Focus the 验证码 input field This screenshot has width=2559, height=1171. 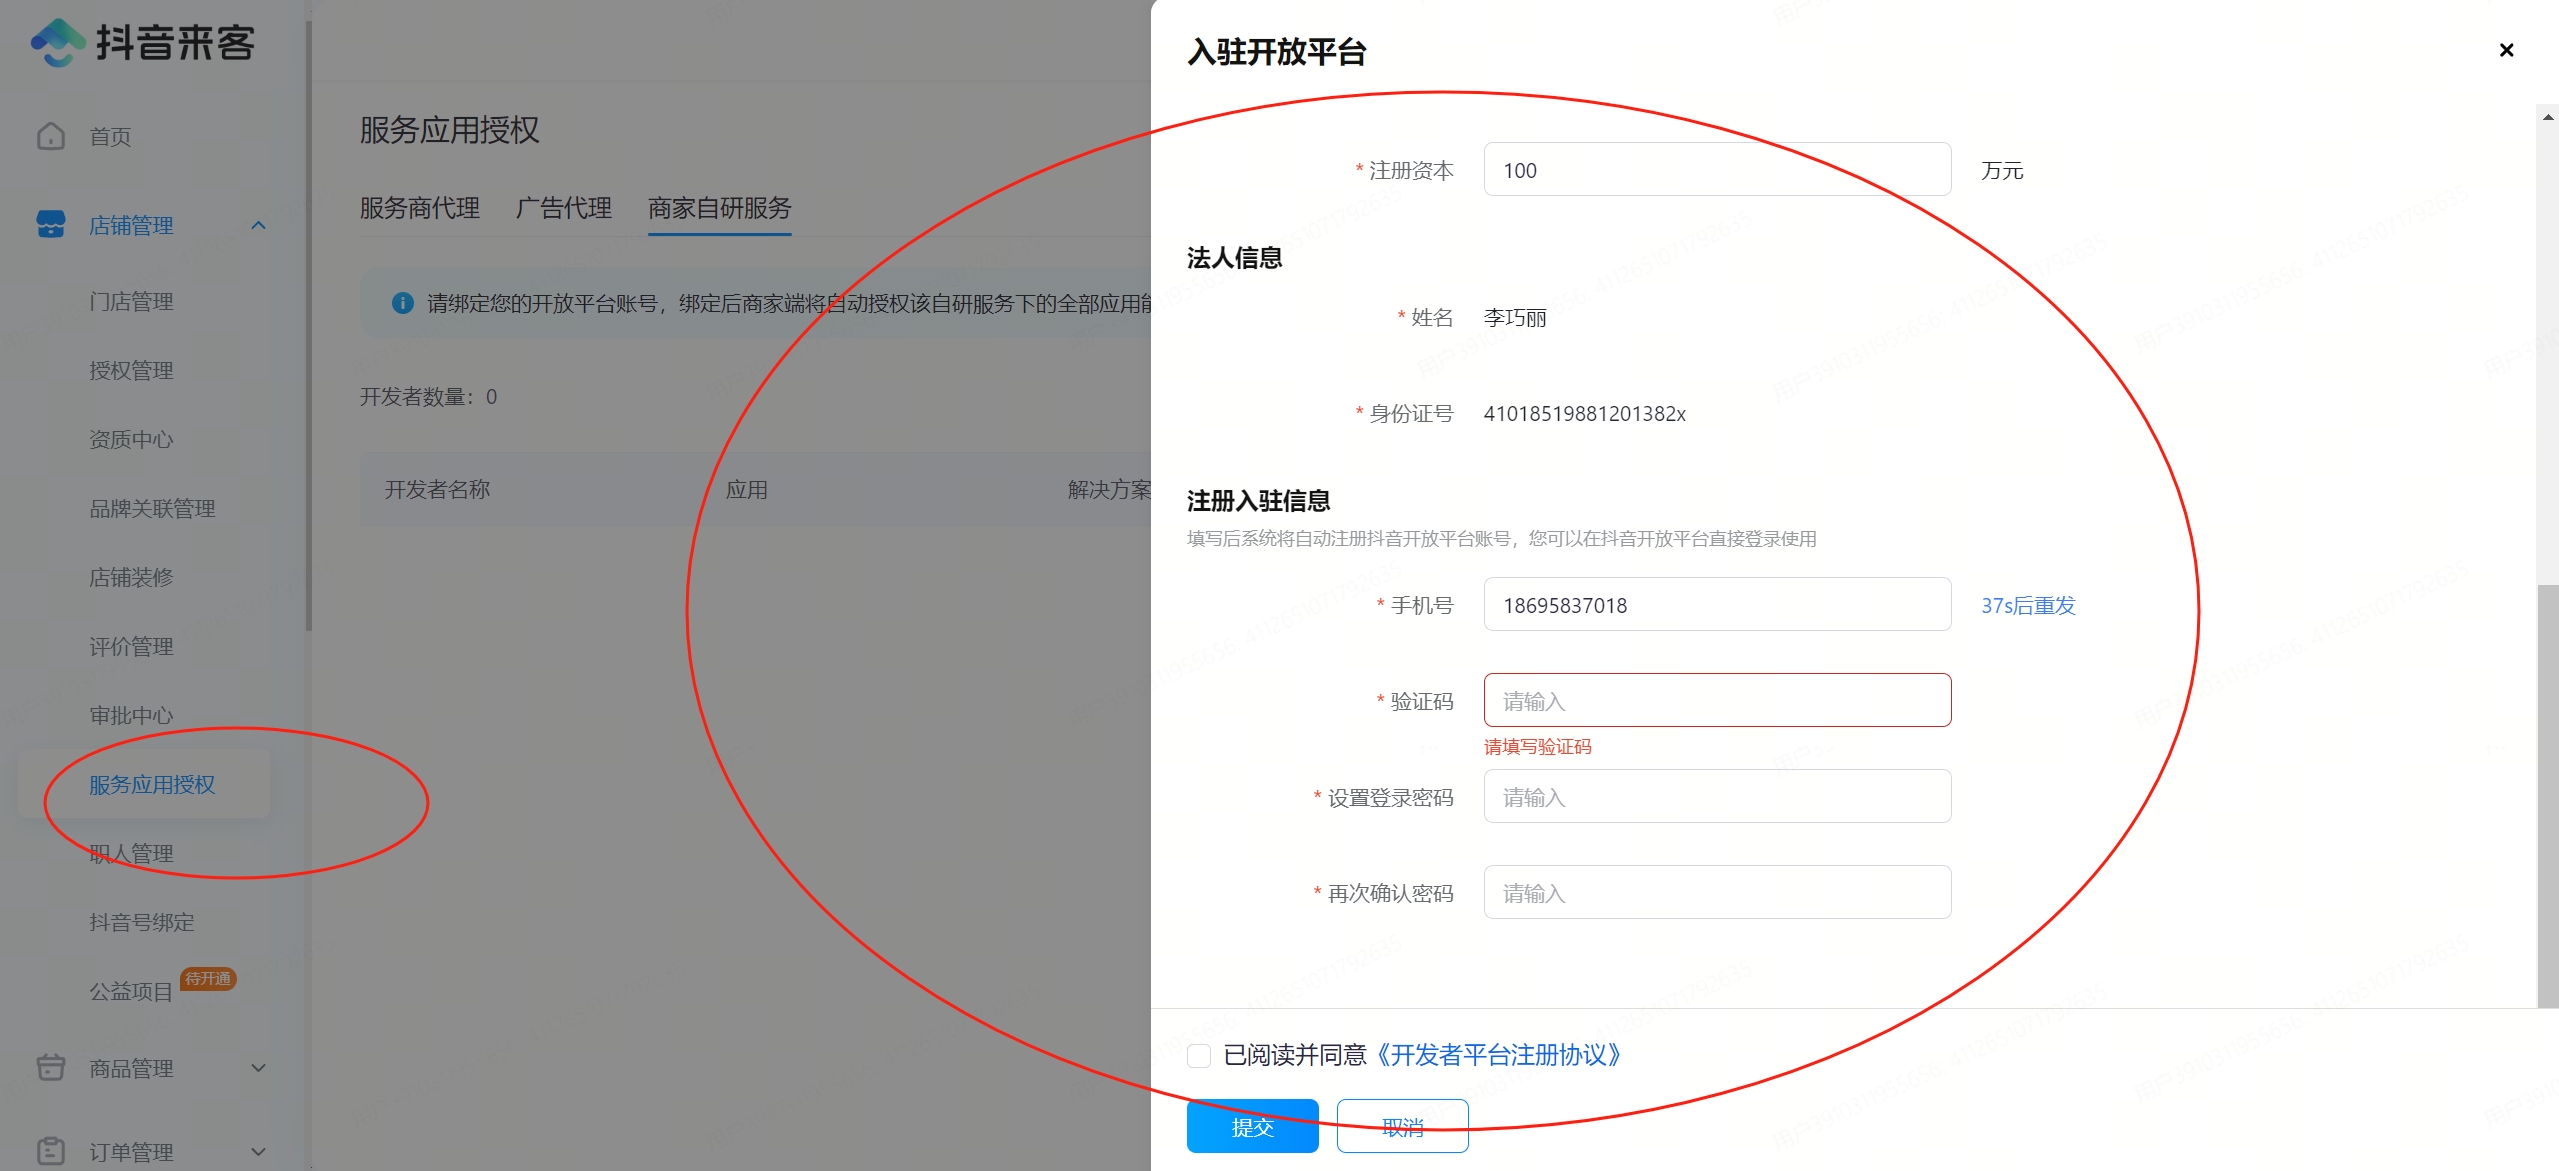[x=1716, y=700]
